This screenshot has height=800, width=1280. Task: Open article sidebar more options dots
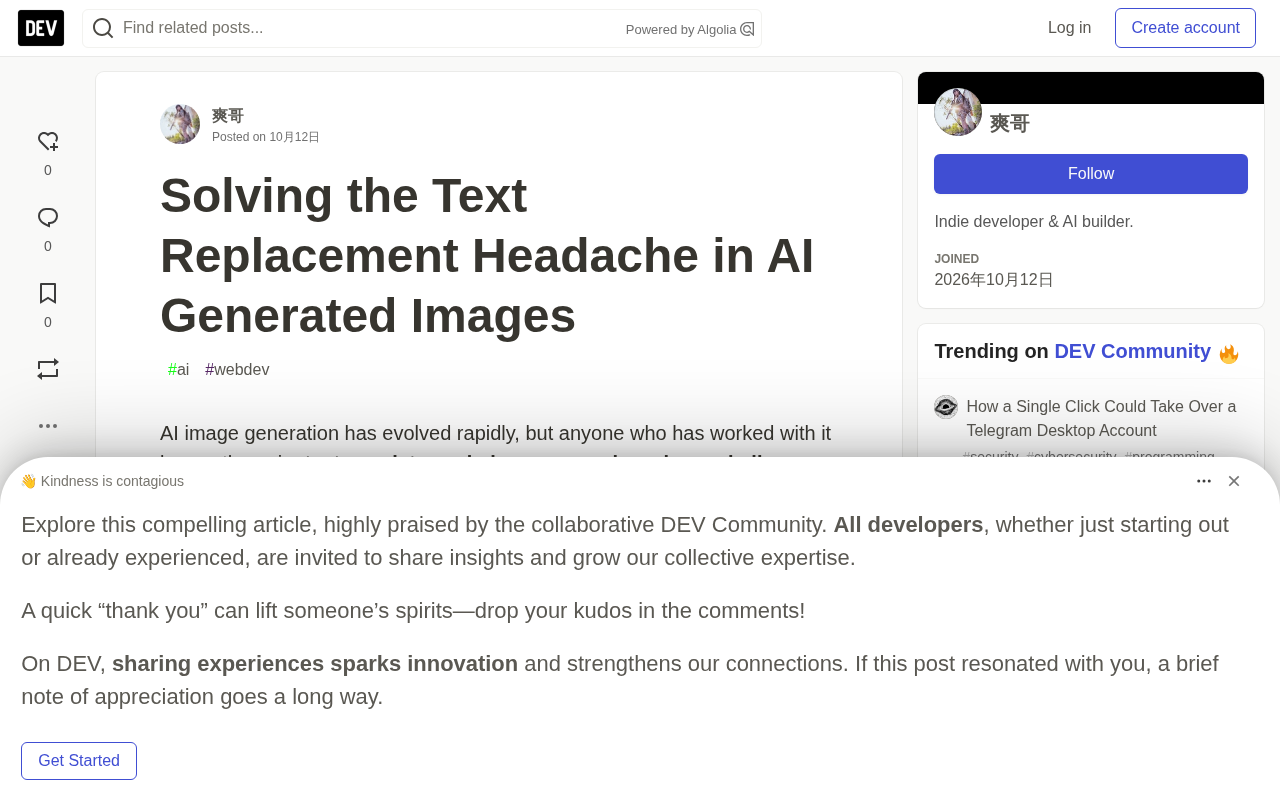click(48, 426)
